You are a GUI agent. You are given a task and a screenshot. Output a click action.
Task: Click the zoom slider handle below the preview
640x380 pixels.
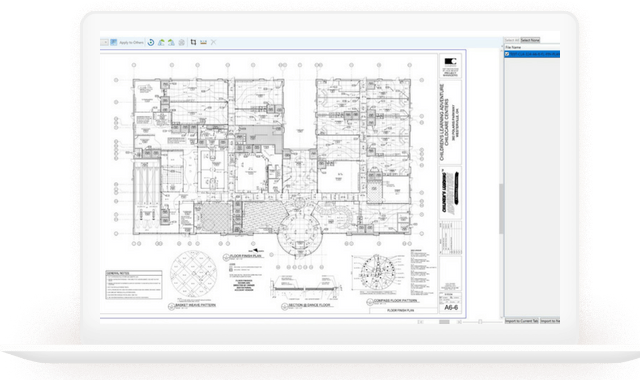point(480,322)
